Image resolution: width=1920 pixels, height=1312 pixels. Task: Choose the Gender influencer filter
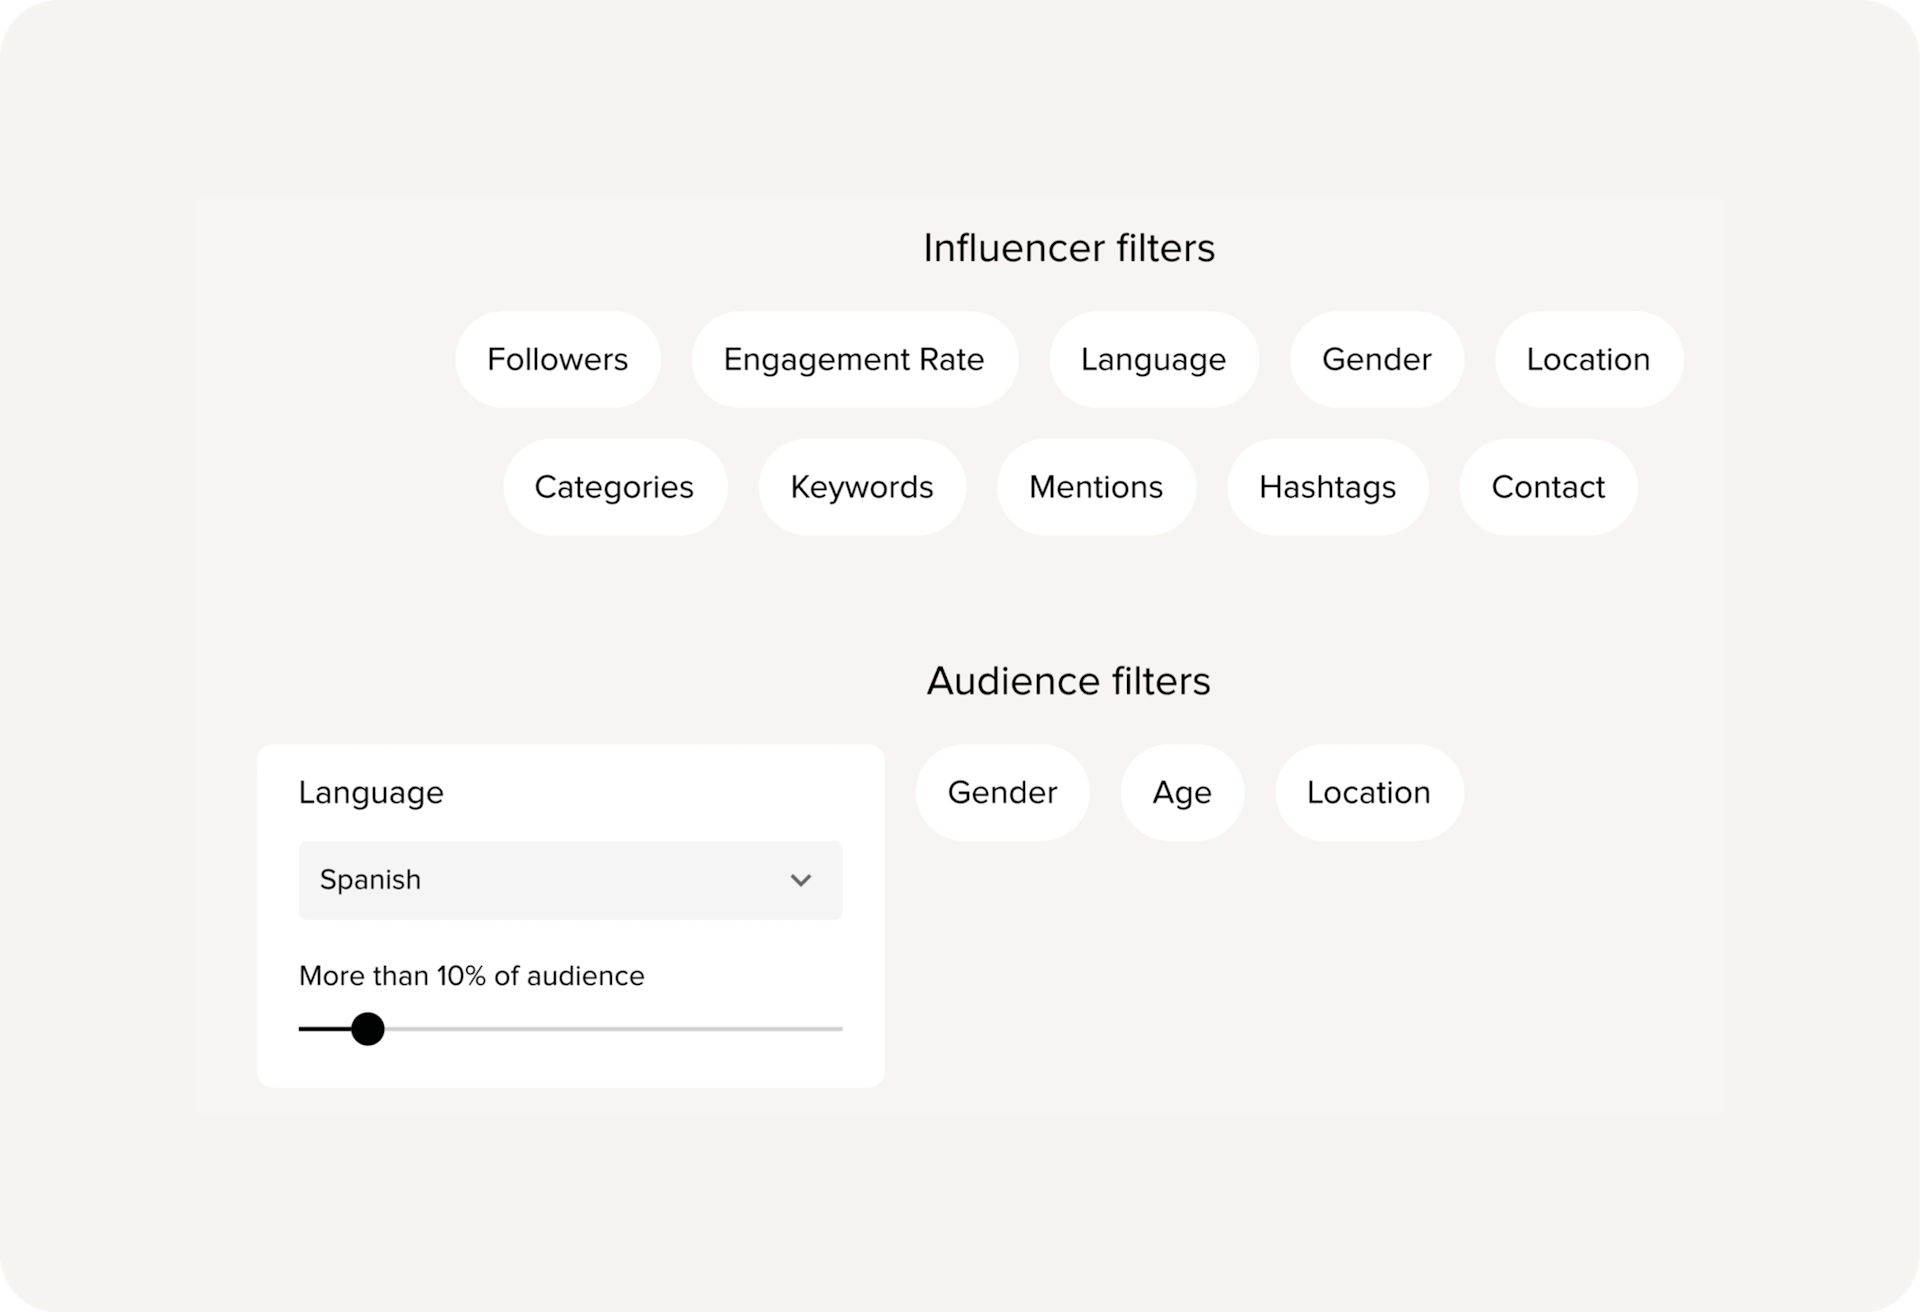coord(1376,359)
